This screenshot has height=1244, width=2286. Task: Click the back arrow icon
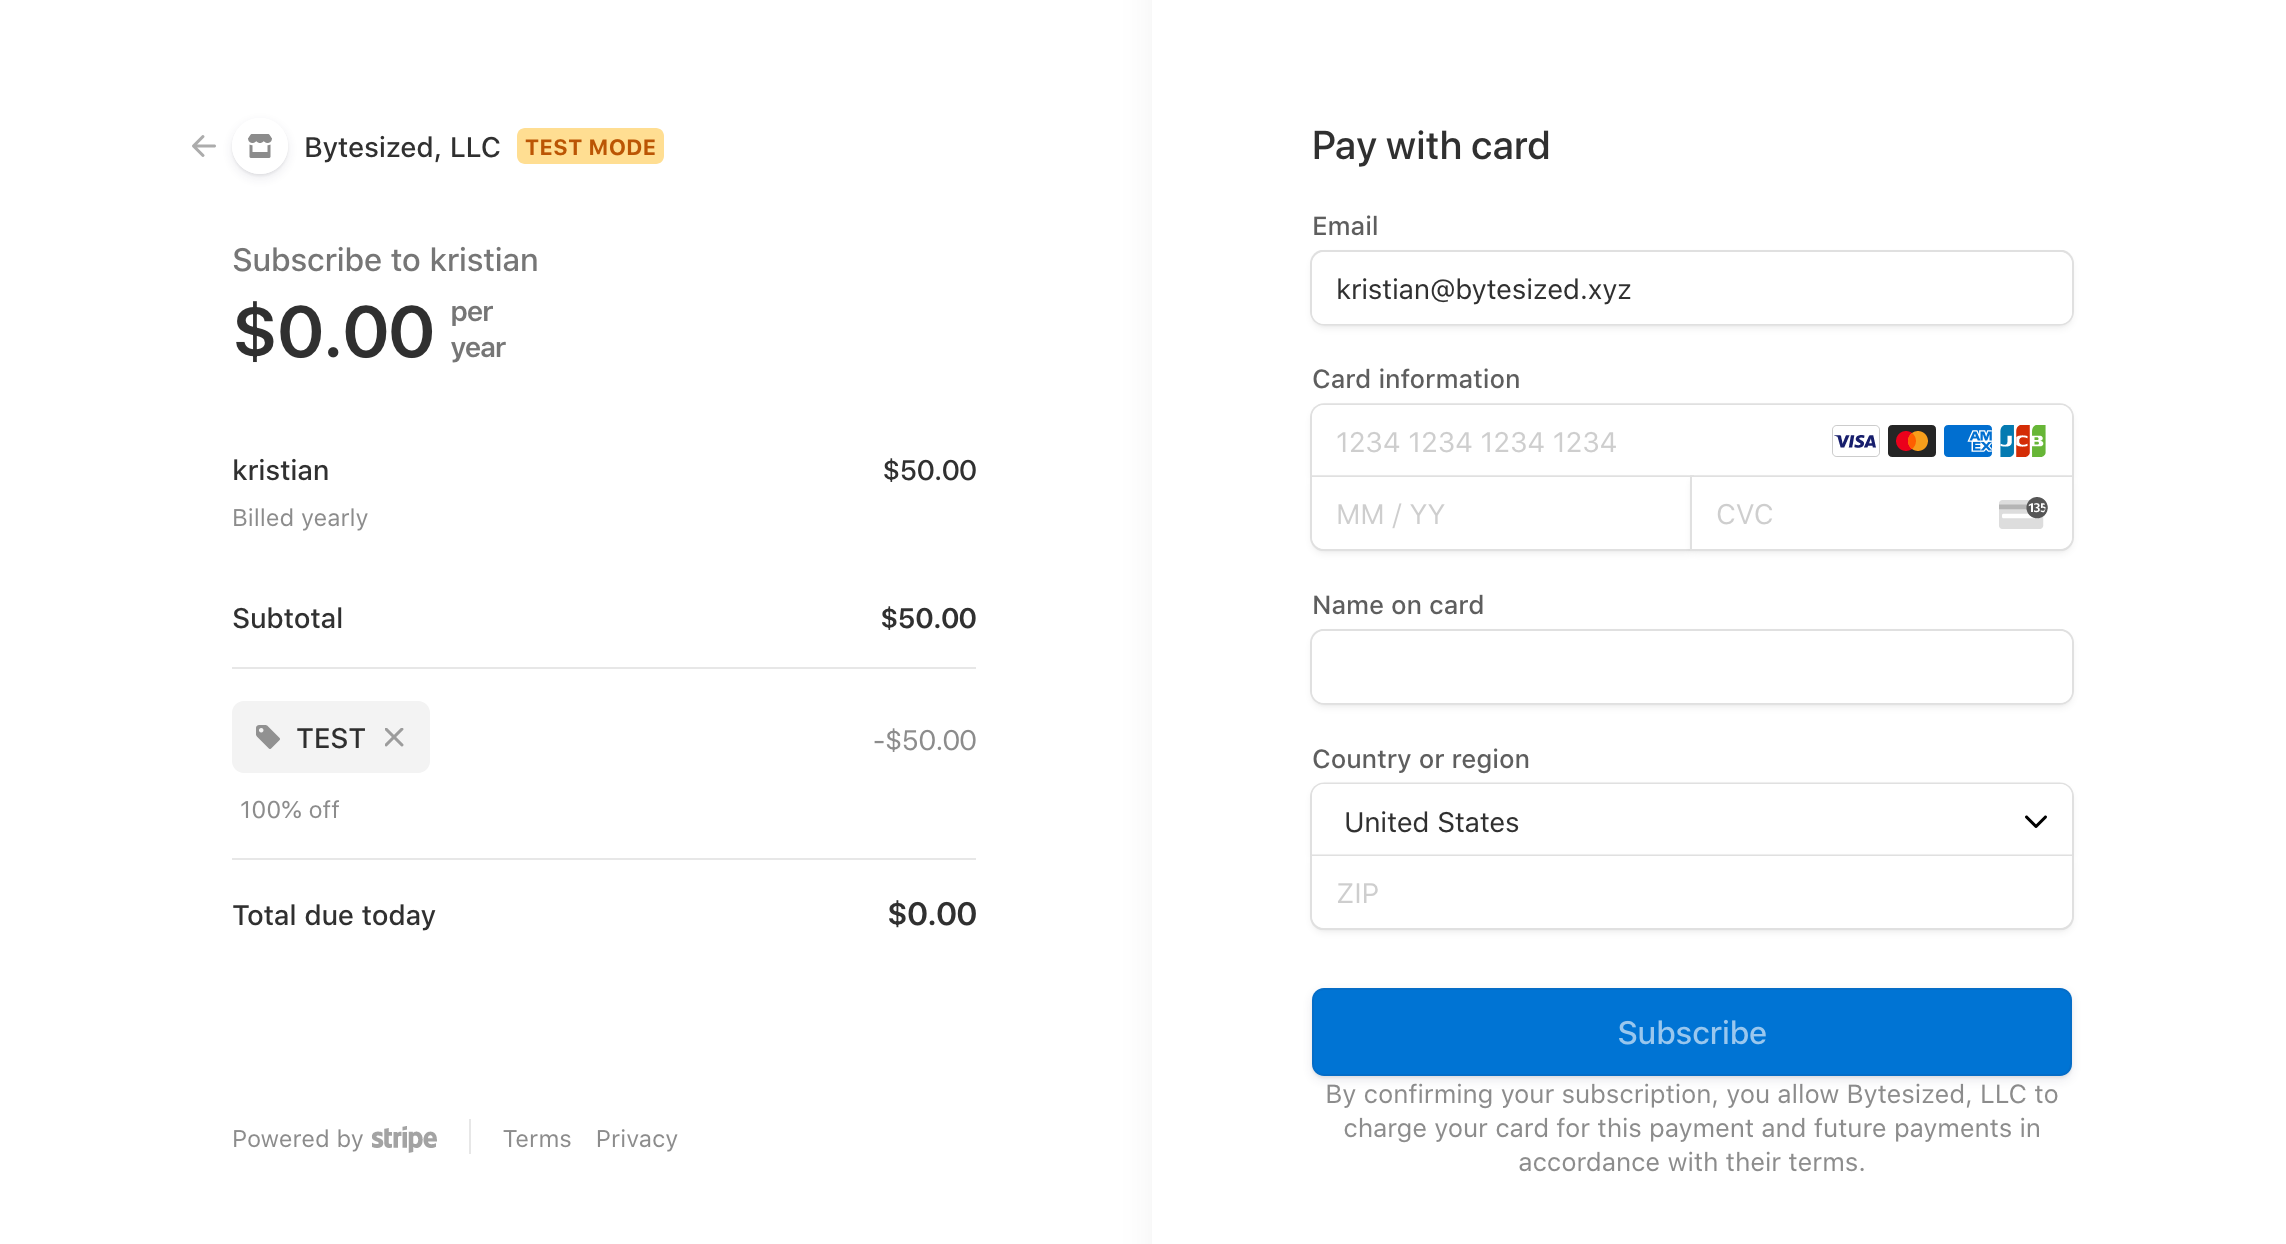click(204, 146)
